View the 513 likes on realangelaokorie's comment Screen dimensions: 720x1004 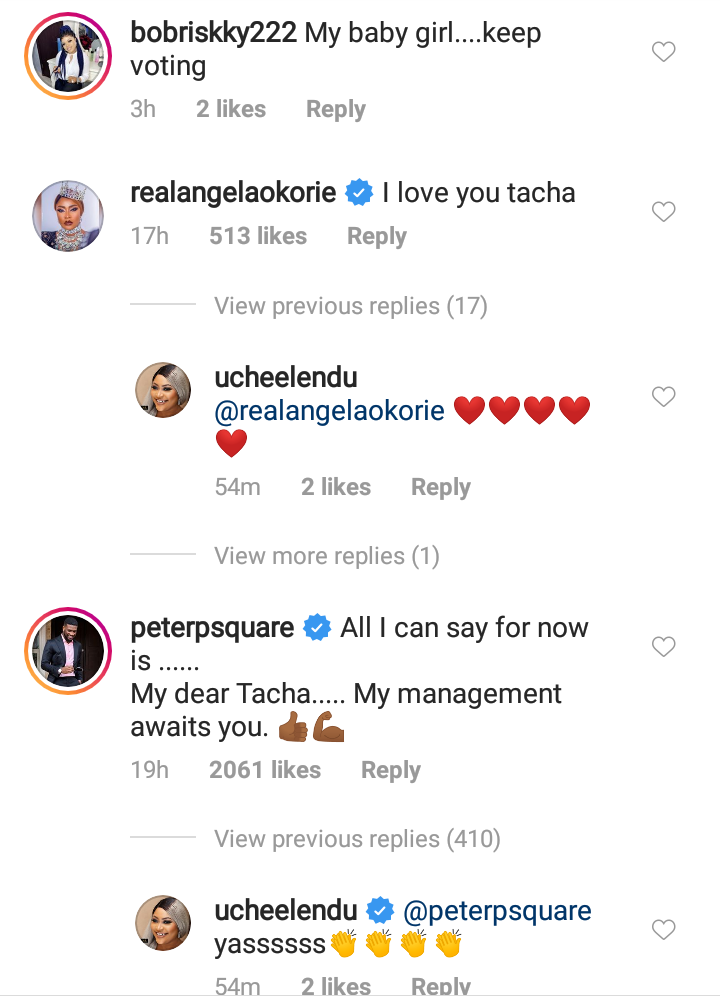[x=257, y=236]
